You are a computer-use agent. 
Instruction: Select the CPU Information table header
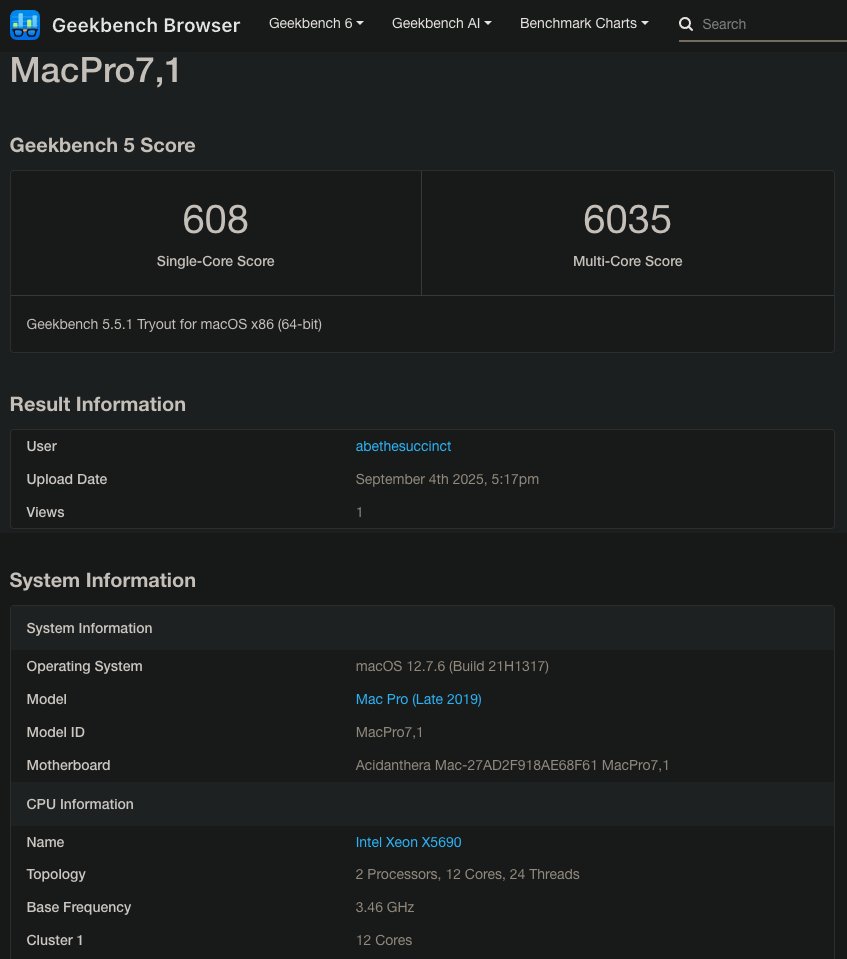(422, 804)
